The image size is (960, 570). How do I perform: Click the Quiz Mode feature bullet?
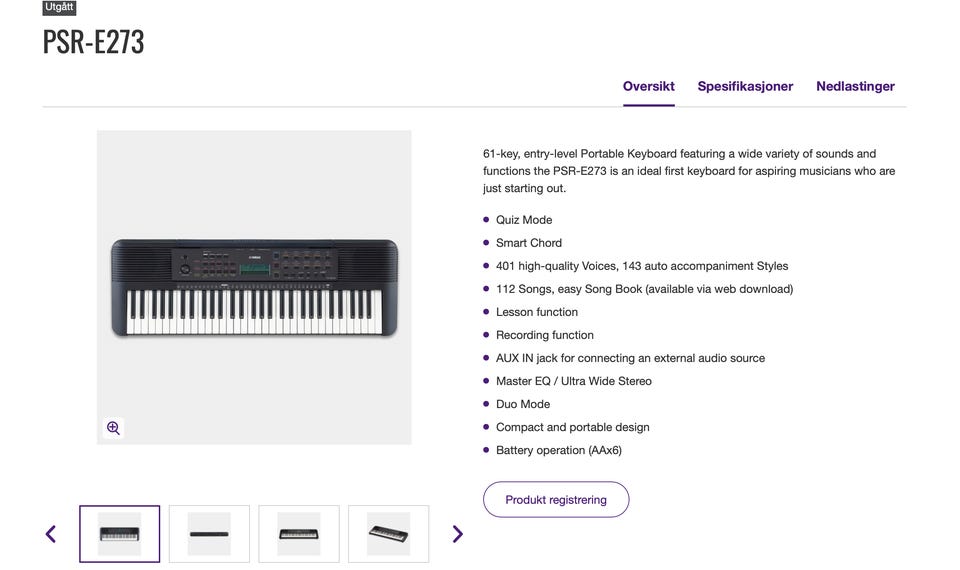(524, 220)
